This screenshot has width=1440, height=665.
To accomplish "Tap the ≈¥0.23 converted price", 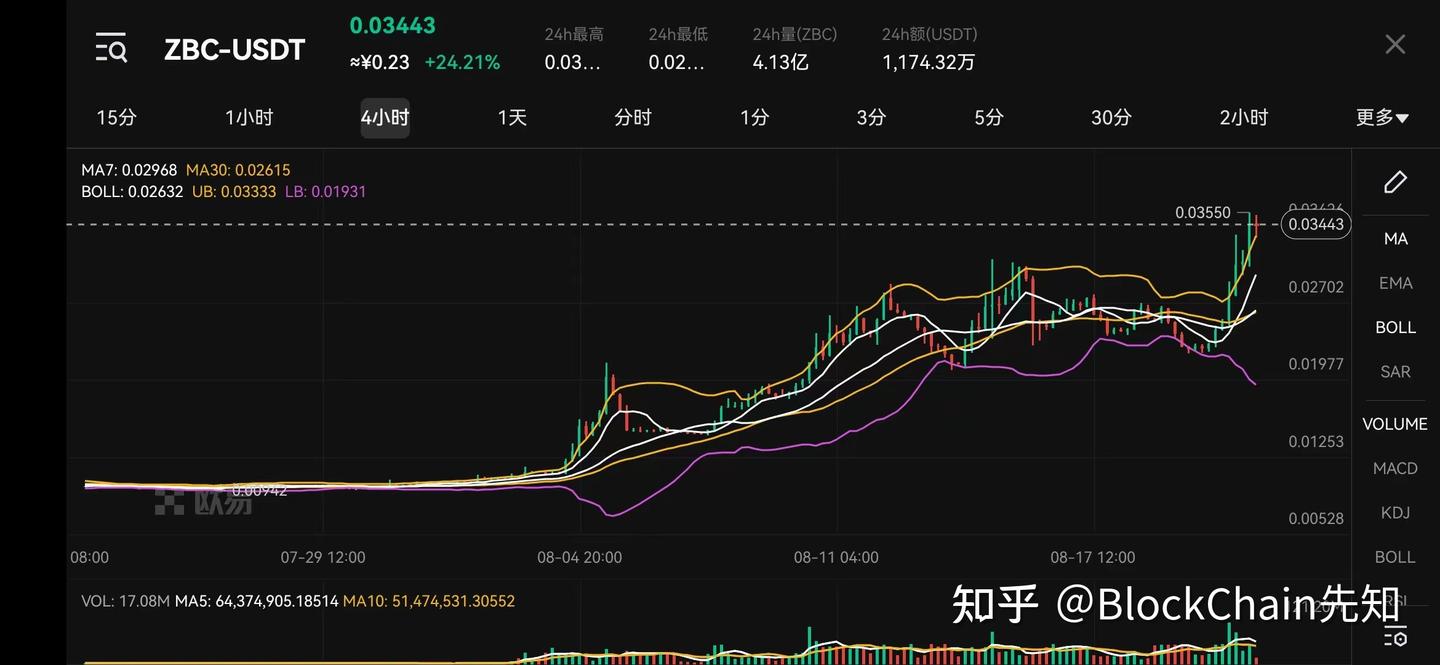I will (380, 62).
